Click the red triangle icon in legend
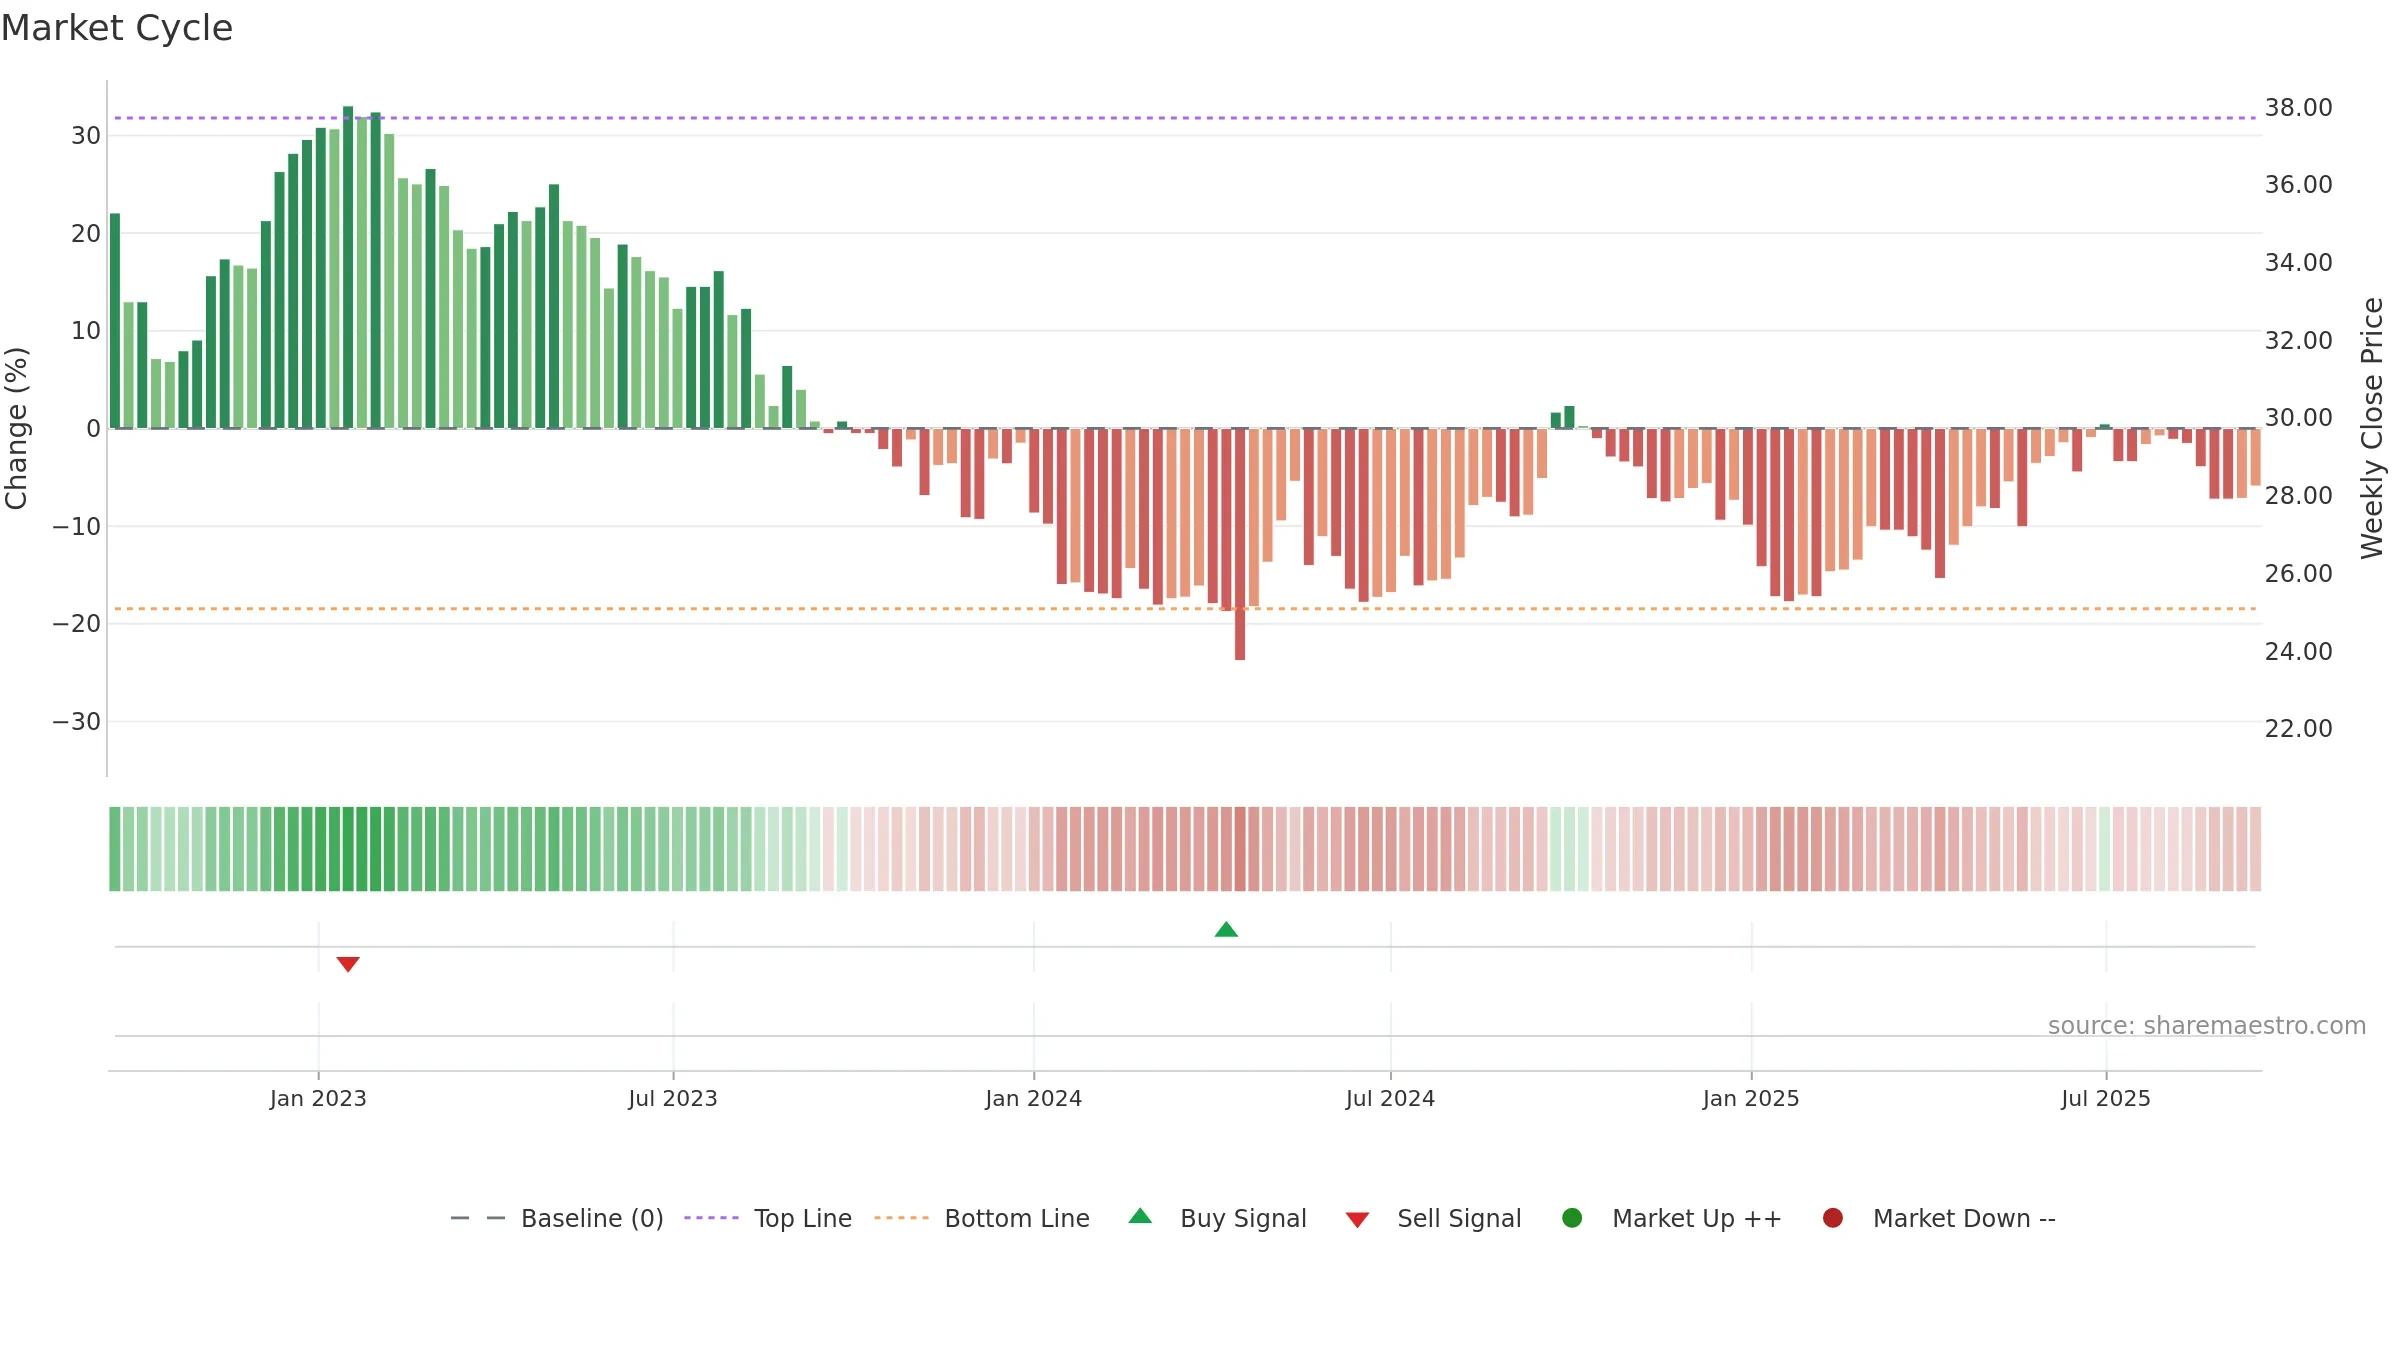 pos(1357,1220)
